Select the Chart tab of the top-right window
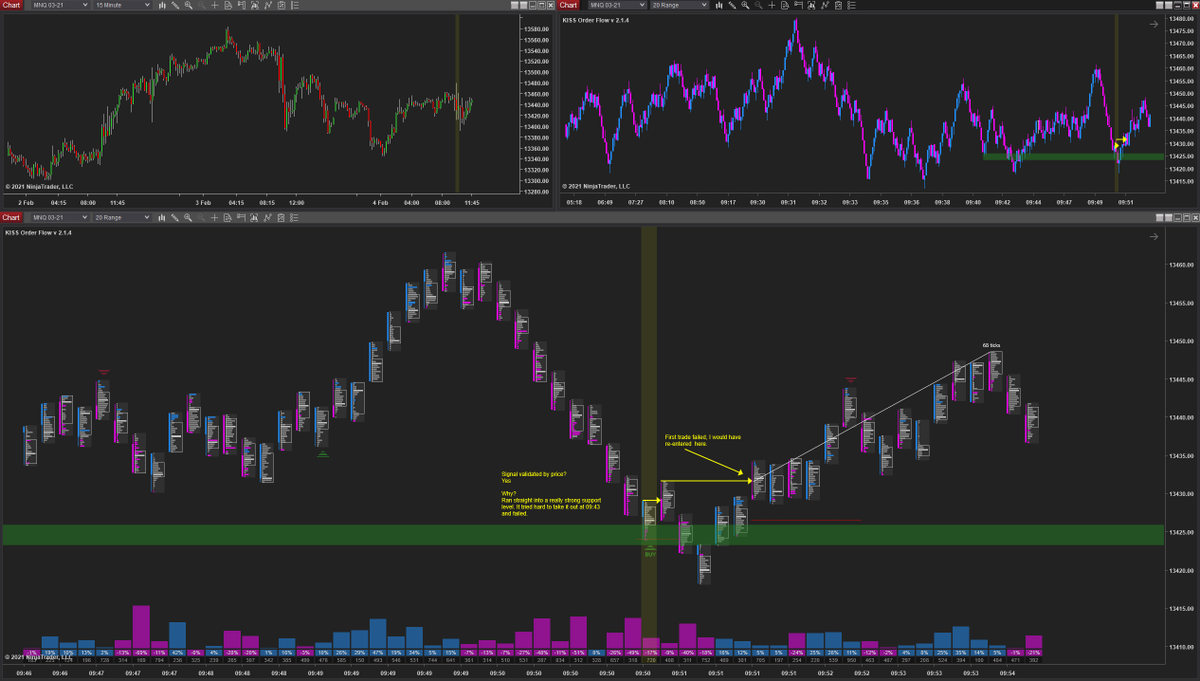1200x681 pixels. click(x=568, y=5)
